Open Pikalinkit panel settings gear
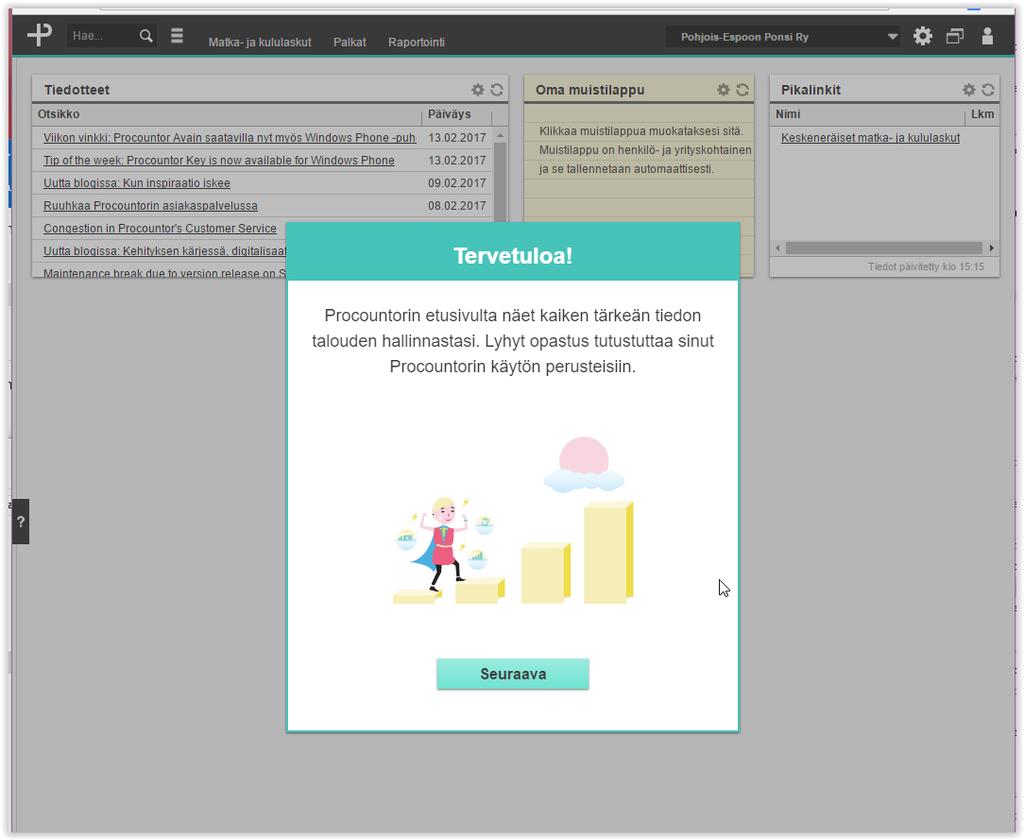This screenshot has height=840, width=1024. [969, 89]
